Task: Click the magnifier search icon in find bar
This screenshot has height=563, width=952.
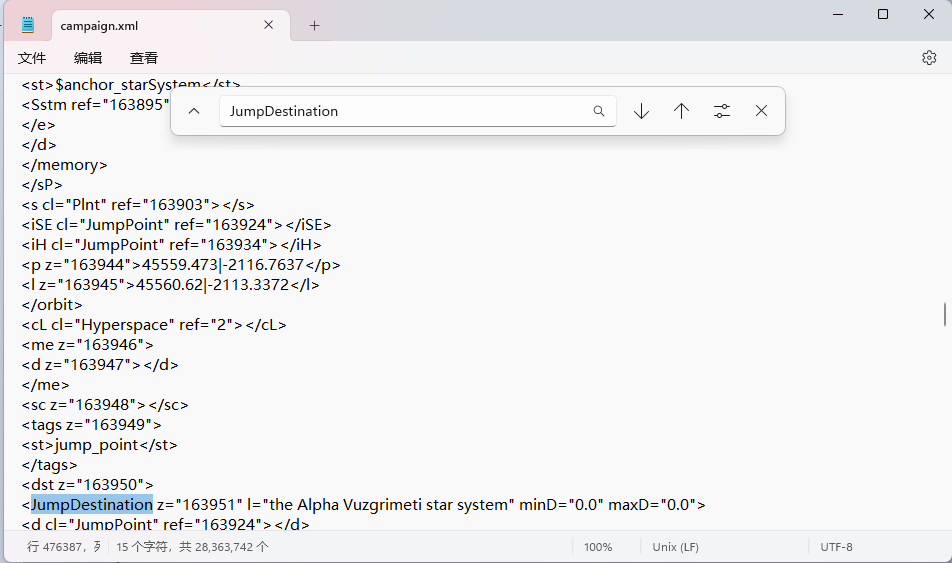Action: pos(599,111)
